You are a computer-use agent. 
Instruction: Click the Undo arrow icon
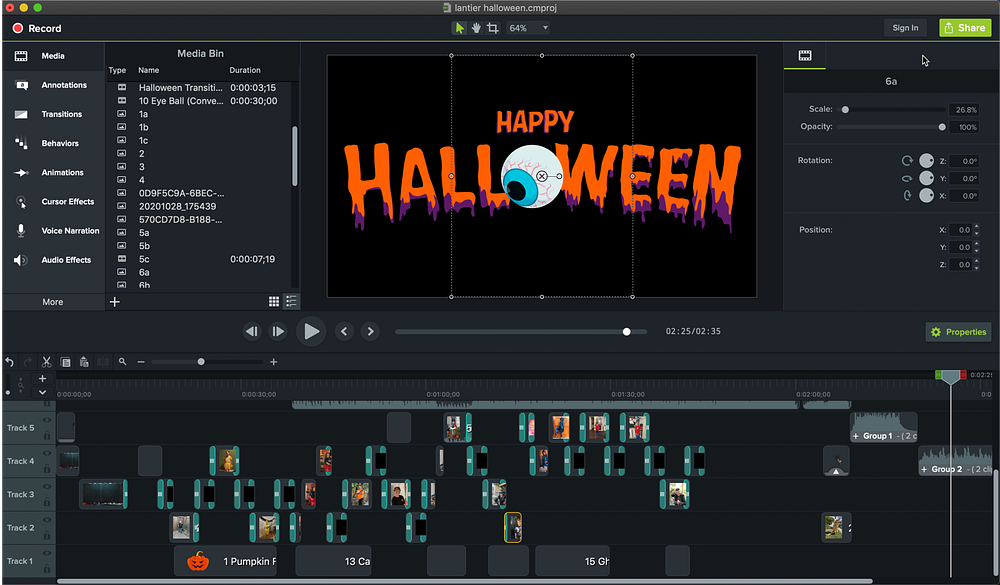tap(10, 361)
